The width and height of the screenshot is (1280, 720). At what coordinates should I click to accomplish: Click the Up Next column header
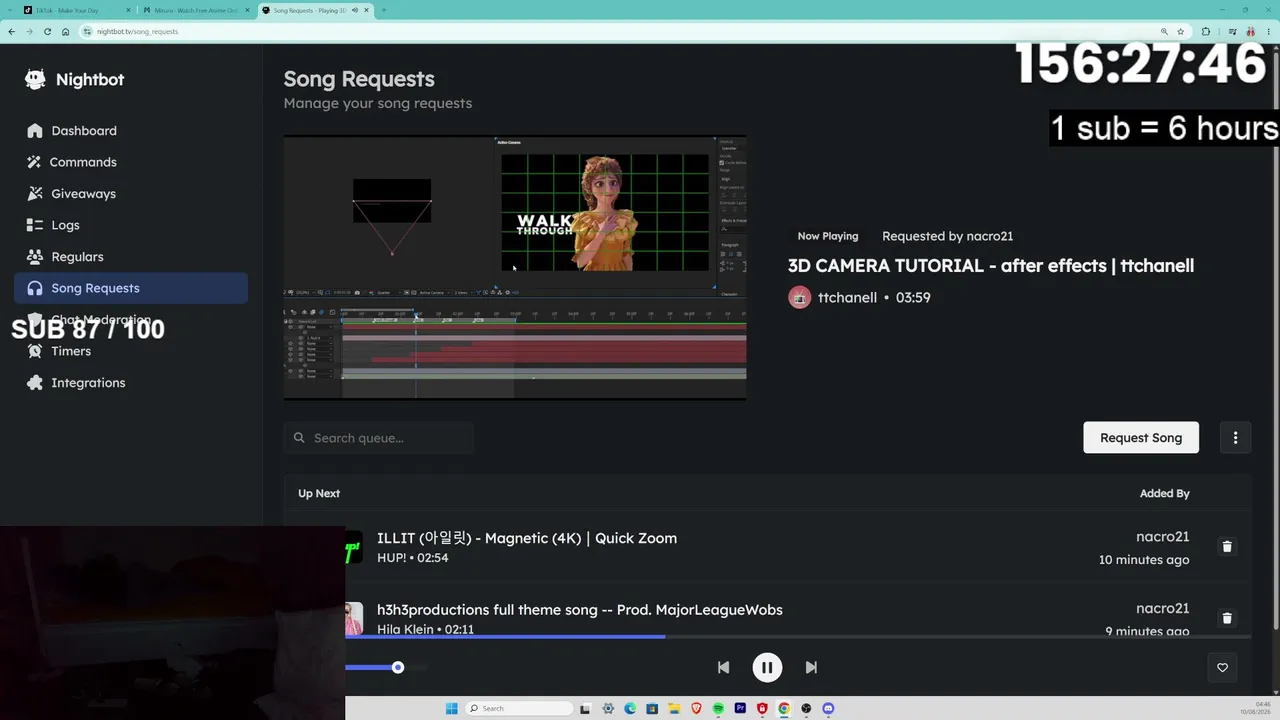[319, 493]
